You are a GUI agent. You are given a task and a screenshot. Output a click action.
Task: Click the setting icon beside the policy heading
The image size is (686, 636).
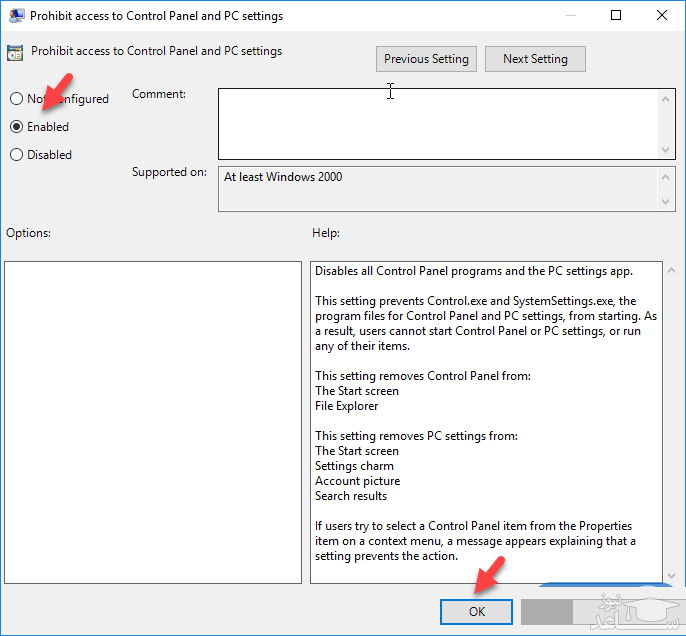16,52
